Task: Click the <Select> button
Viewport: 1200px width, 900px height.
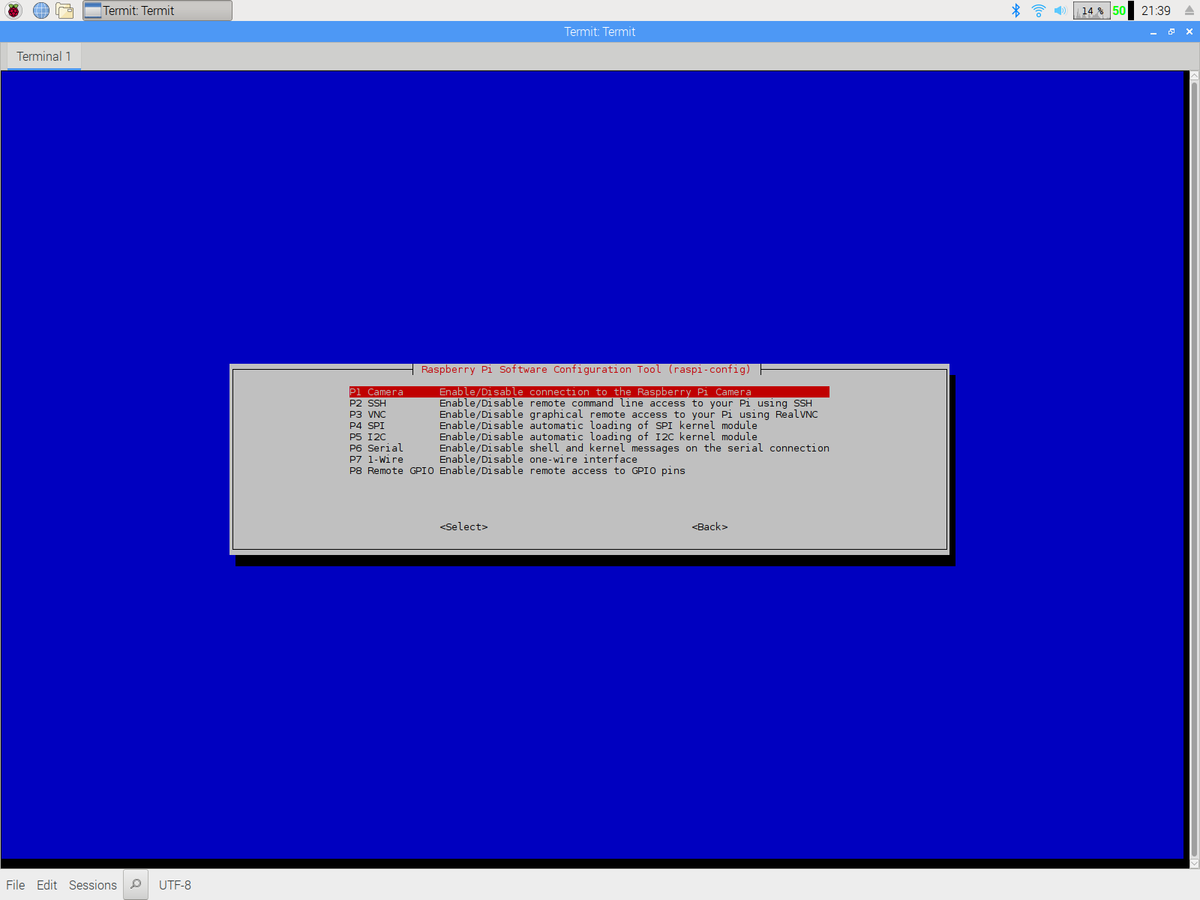Action: coord(464,527)
